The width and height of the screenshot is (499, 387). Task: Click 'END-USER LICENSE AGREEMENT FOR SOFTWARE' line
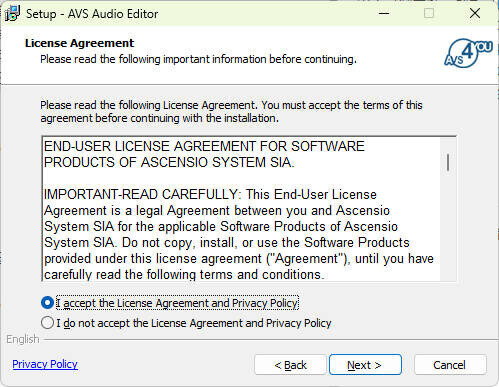[204, 146]
